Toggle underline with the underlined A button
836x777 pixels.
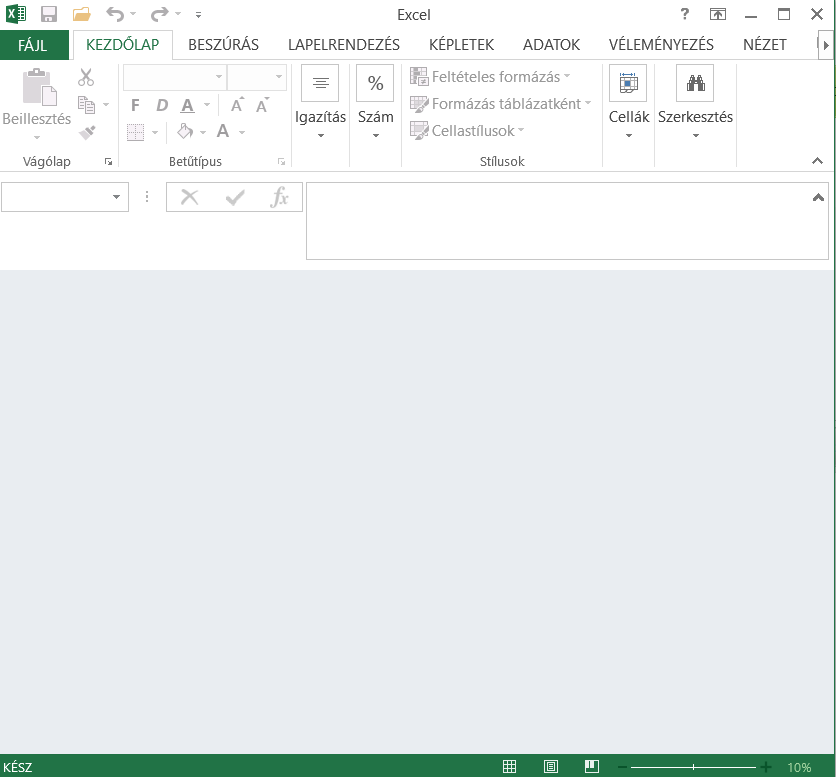[x=187, y=105]
